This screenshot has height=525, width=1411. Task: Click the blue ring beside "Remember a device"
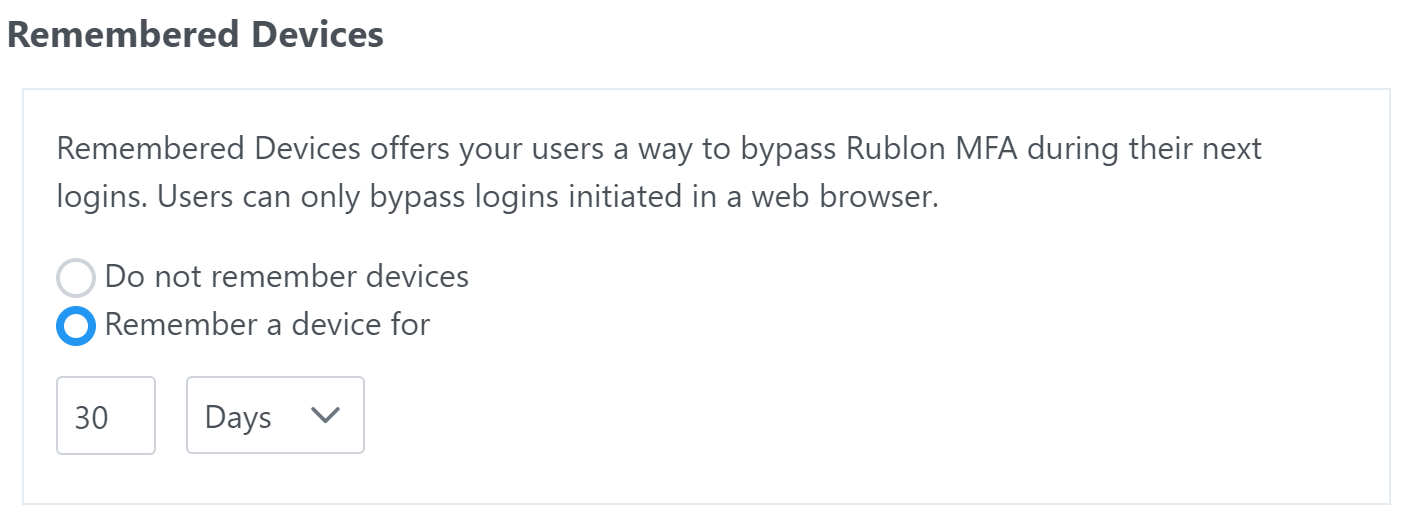pyautogui.click(x=76, y=326)
